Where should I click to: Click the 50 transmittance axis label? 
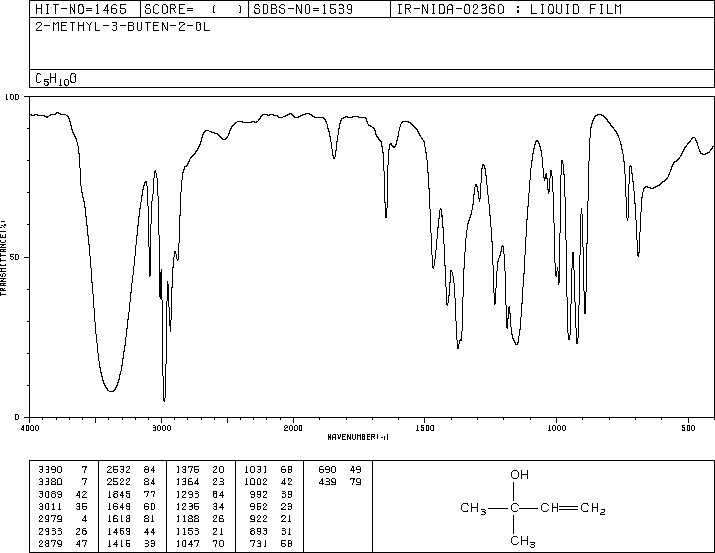pos(15,257)
